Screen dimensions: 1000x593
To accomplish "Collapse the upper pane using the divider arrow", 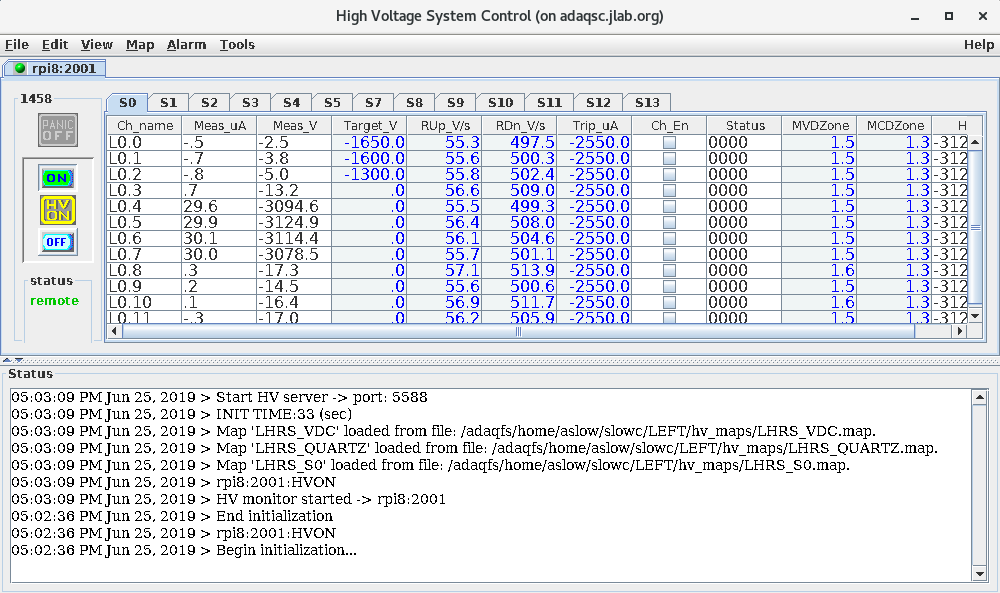I will tap(7, 360).
